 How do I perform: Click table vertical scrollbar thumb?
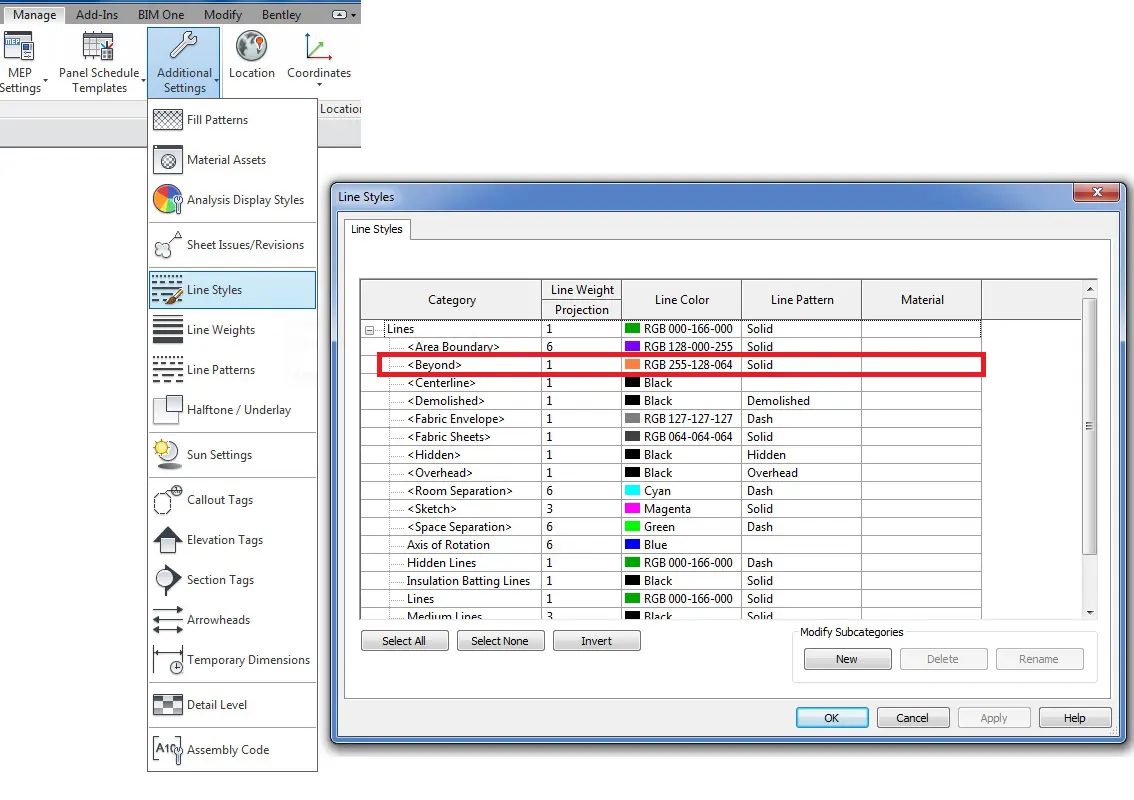tap(1090, 426)
